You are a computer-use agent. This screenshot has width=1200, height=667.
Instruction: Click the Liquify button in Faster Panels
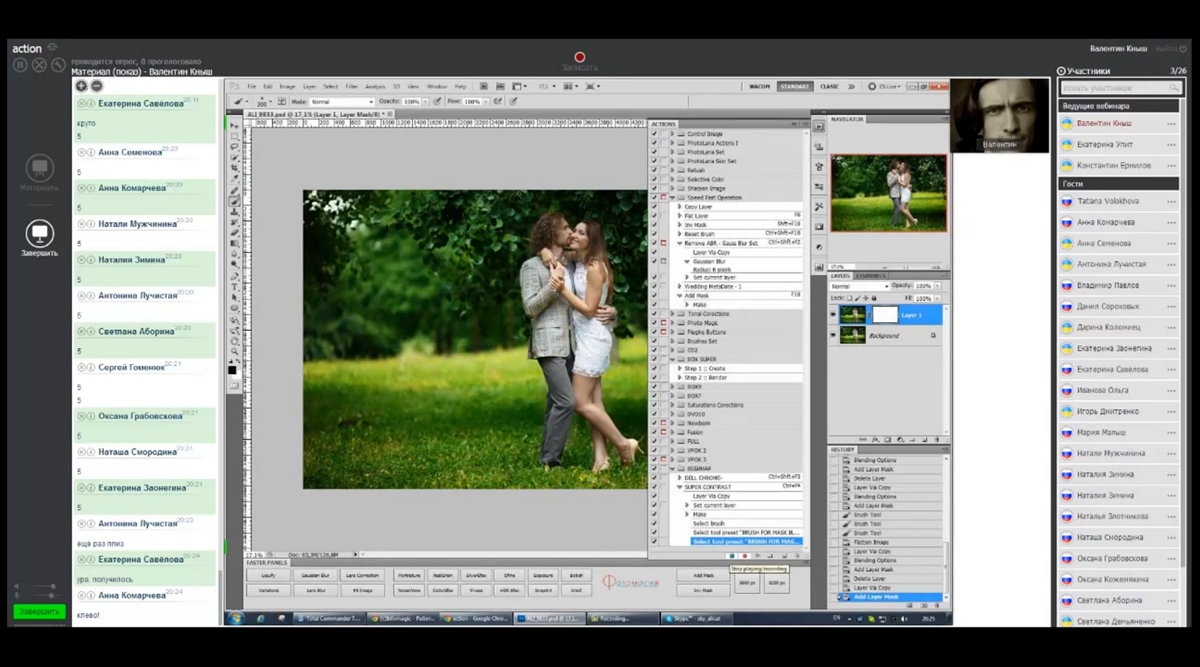tap(268, 575)
